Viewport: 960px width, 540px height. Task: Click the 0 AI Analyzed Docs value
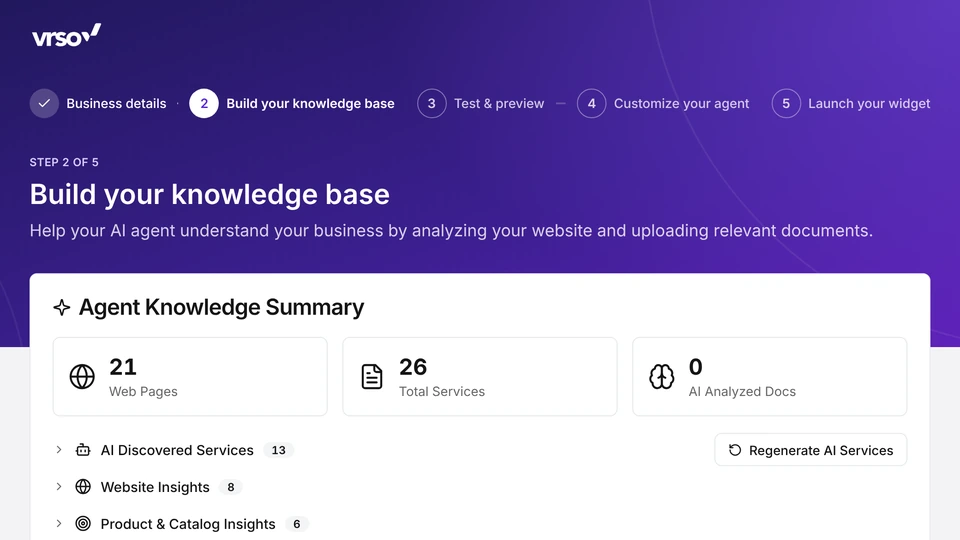tap(696, 367)
